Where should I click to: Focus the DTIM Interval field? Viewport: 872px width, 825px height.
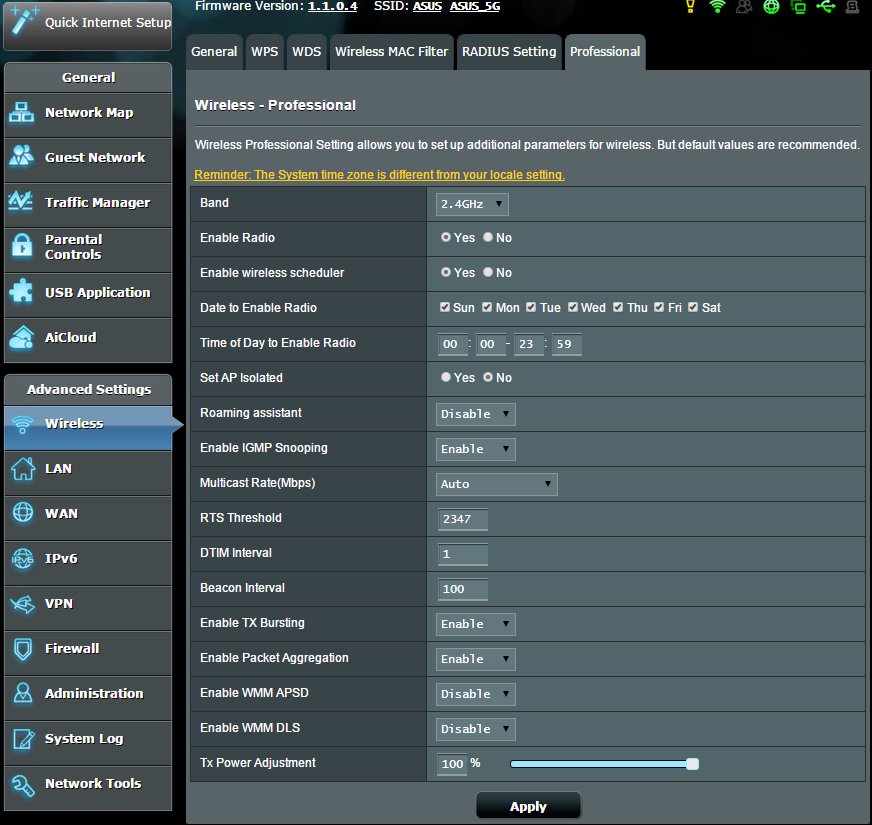(x=463, y=554)
